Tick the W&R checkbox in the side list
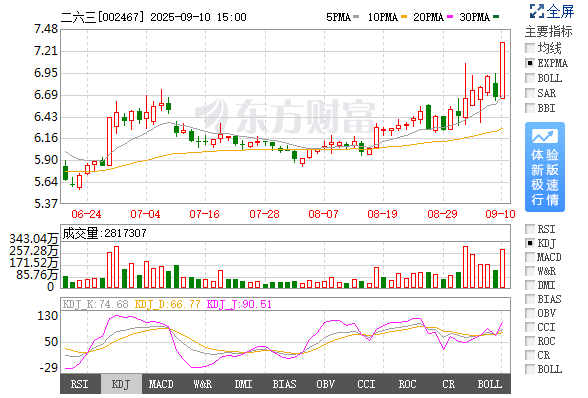Viewport: 588px width, 398px height. tap(530, 271)
